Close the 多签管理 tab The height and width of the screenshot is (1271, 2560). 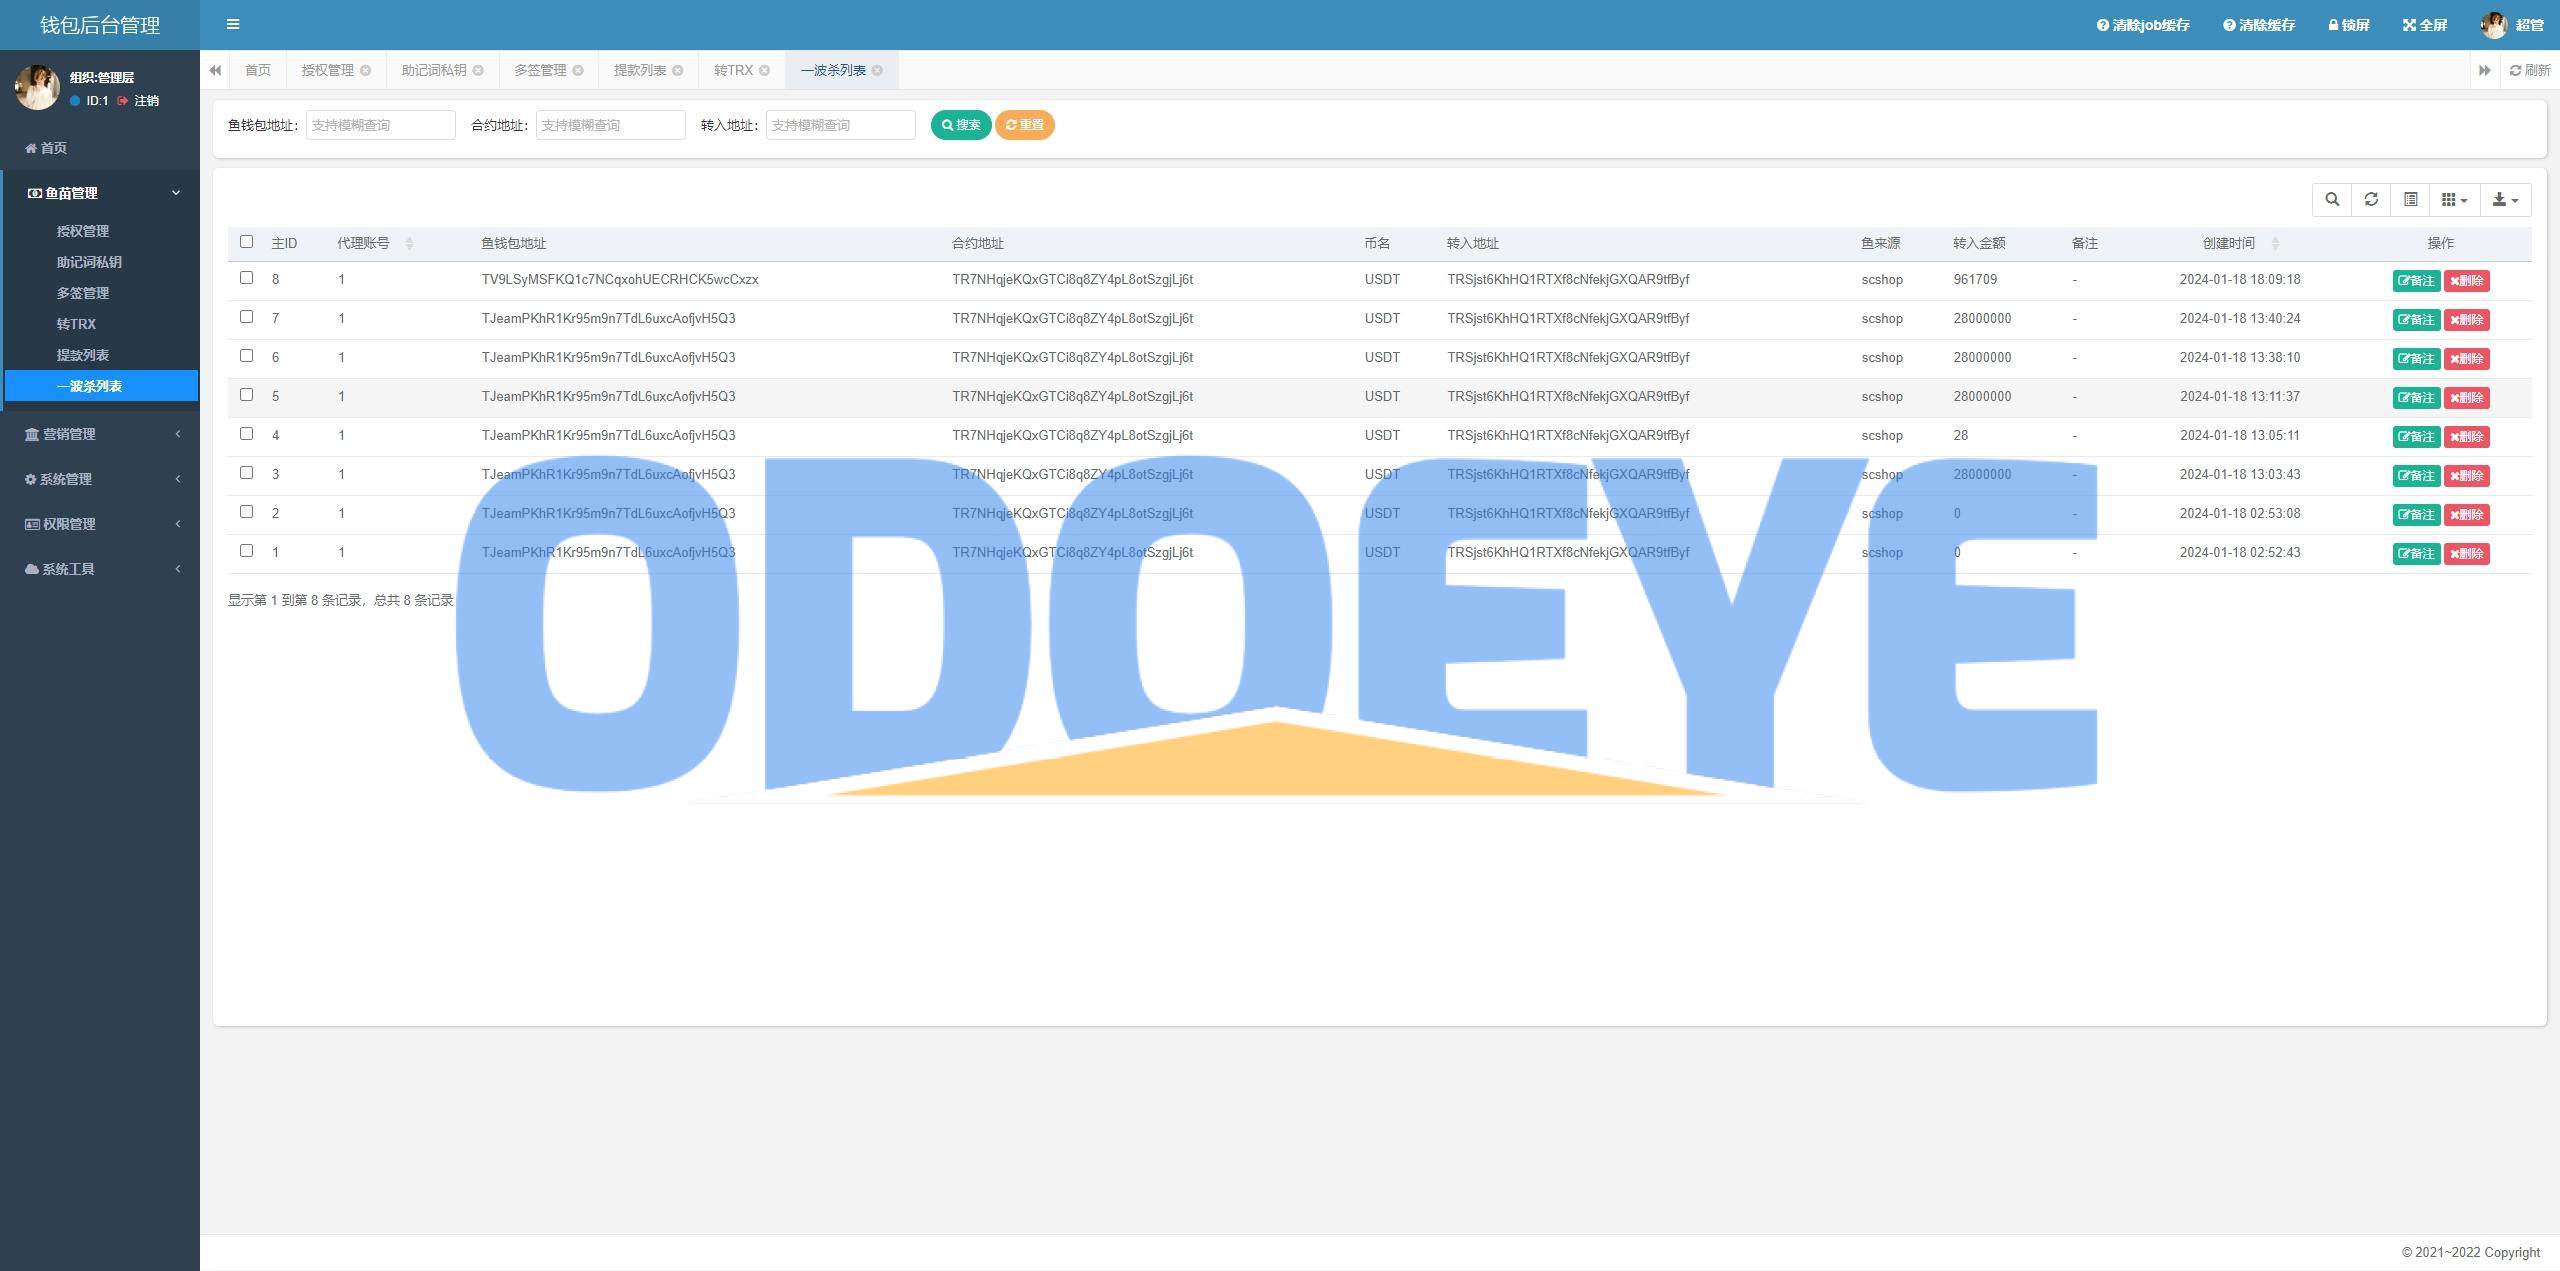(577, 70)
